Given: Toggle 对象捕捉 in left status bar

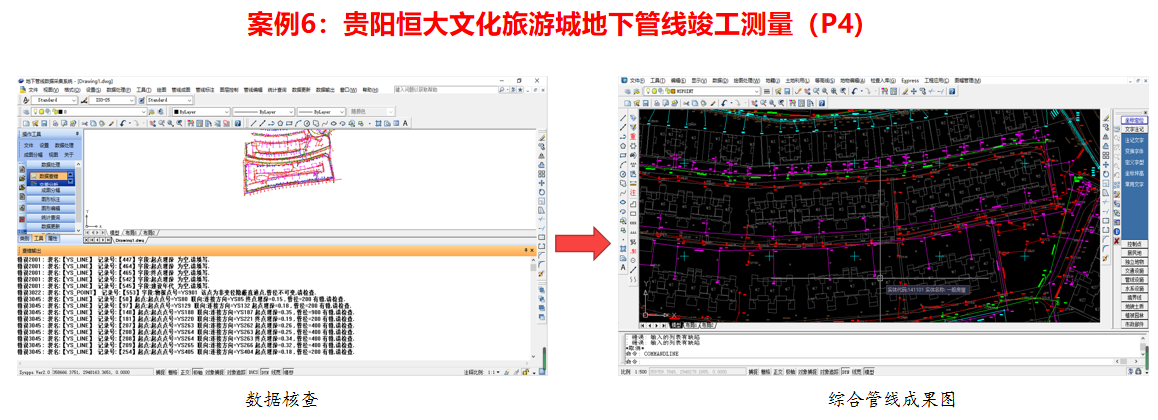Looking at the screenshot, I should tap(215, 372).
